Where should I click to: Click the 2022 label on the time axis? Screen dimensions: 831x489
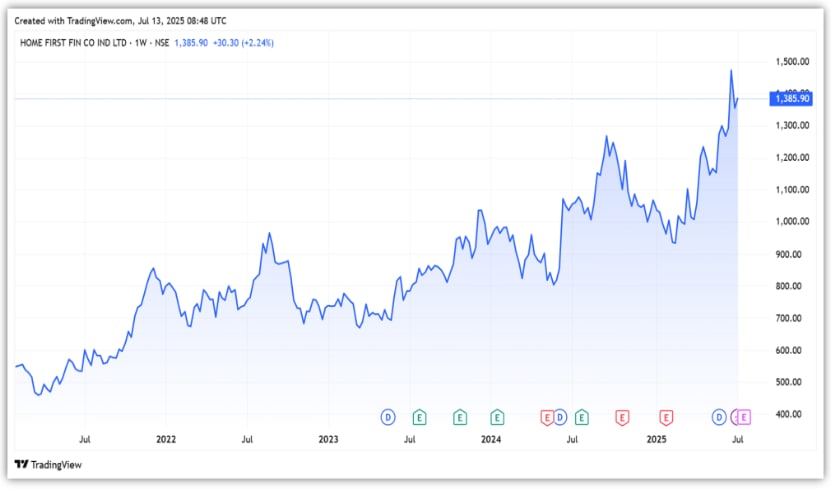[x=166, y=439]
